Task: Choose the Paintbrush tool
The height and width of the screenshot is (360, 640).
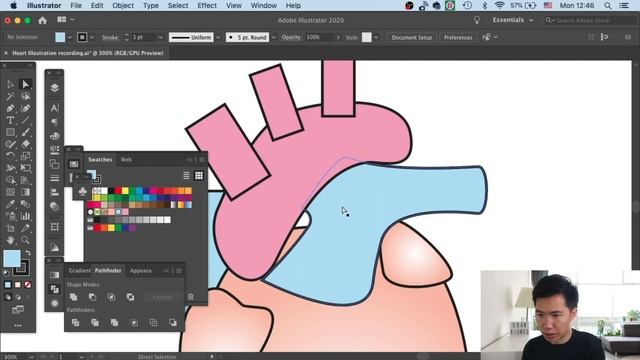Action: 25,132
